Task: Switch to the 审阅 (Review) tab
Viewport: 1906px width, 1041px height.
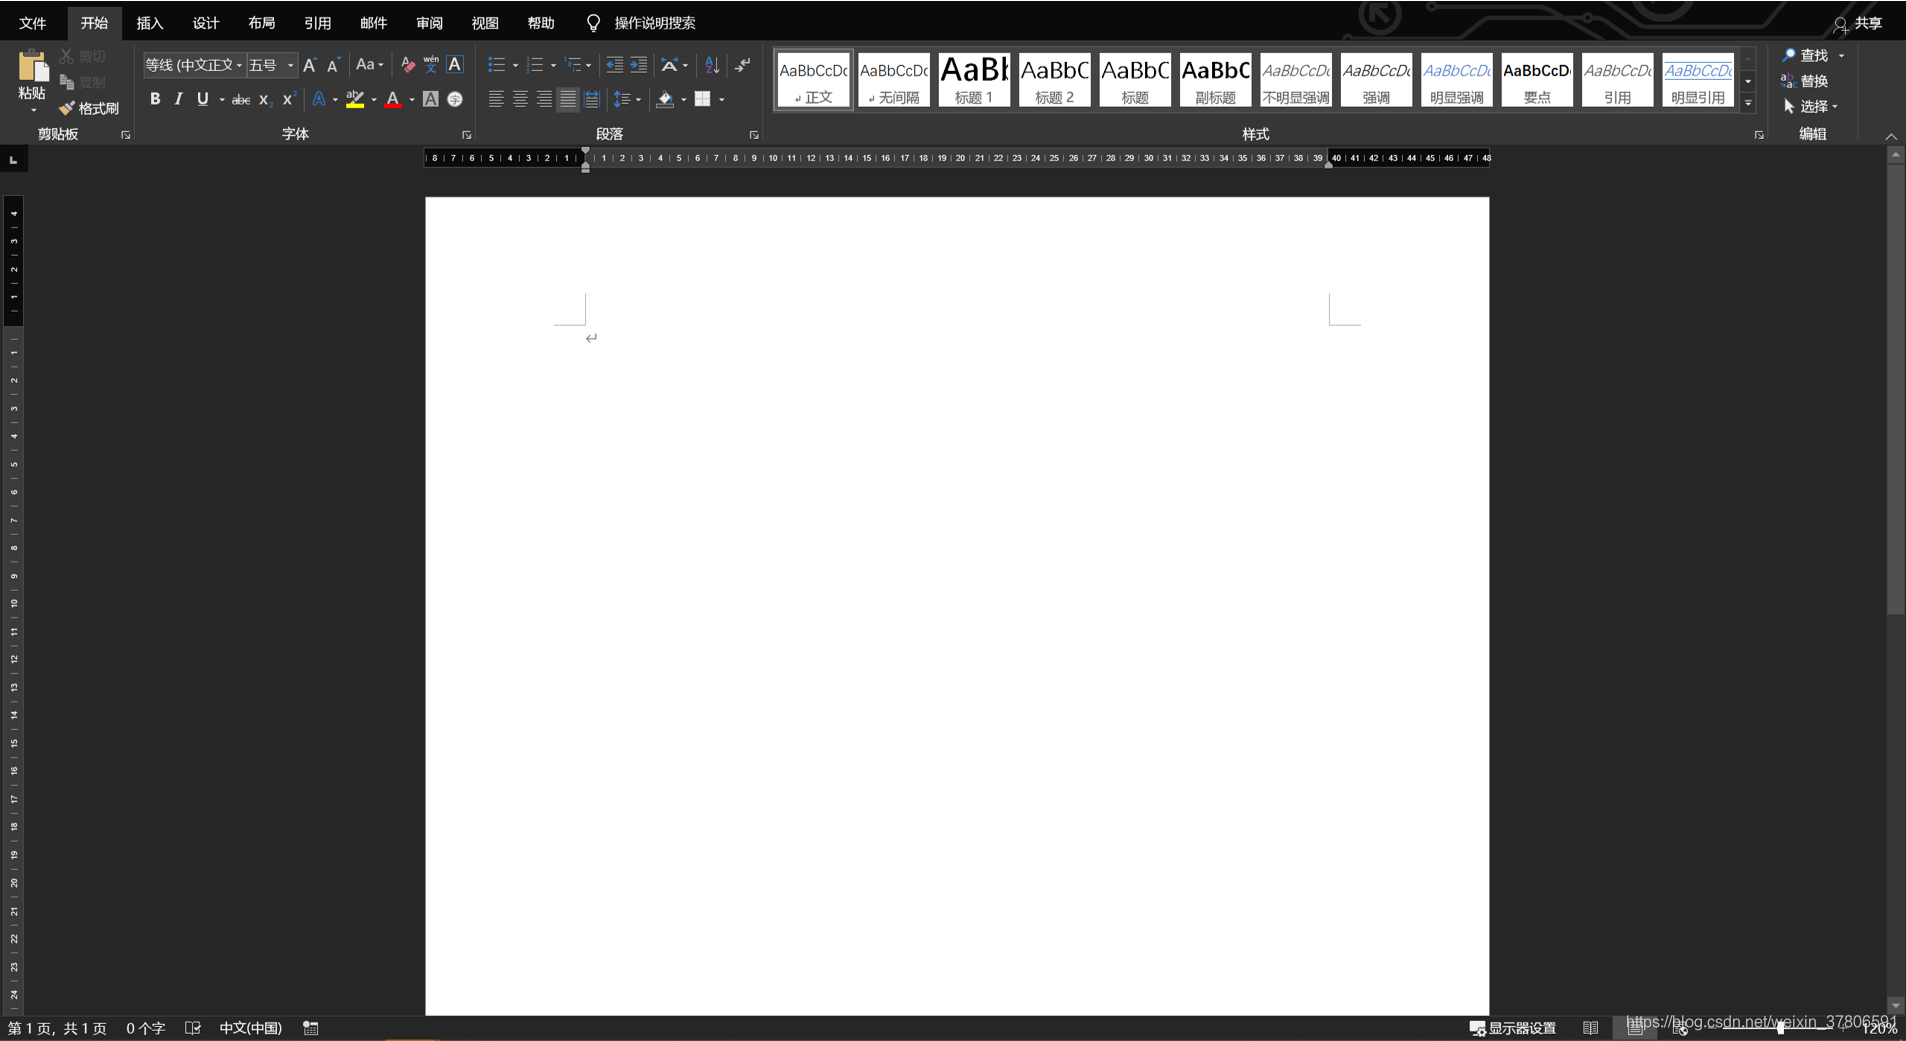Action: coord(430,22)
